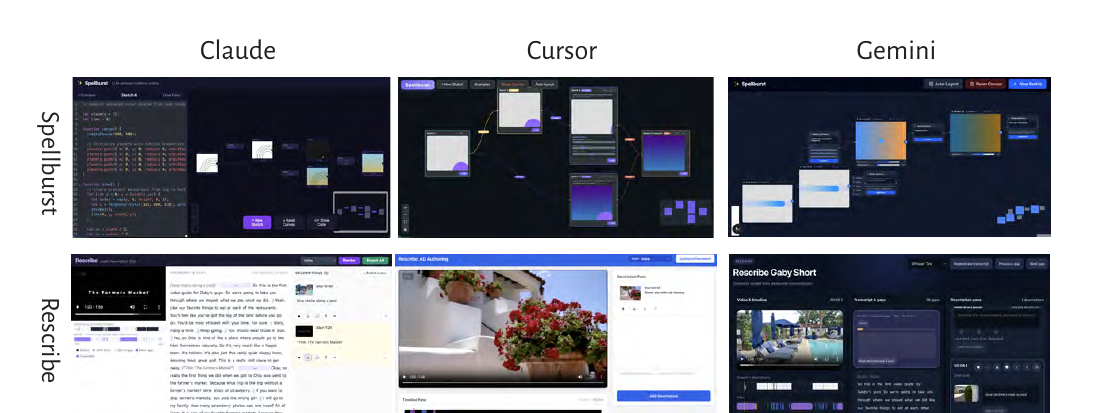Click lock icon in Cursor Spellburst zoom controls

(x=405, y=230)
